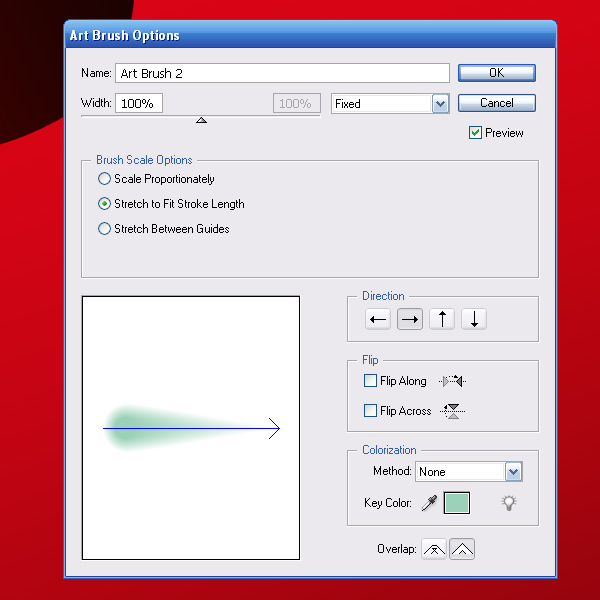The height and width of the screenshot is (600, 600).
Task: Open the Fixed width variation dropdown
Action: [390, 104]
